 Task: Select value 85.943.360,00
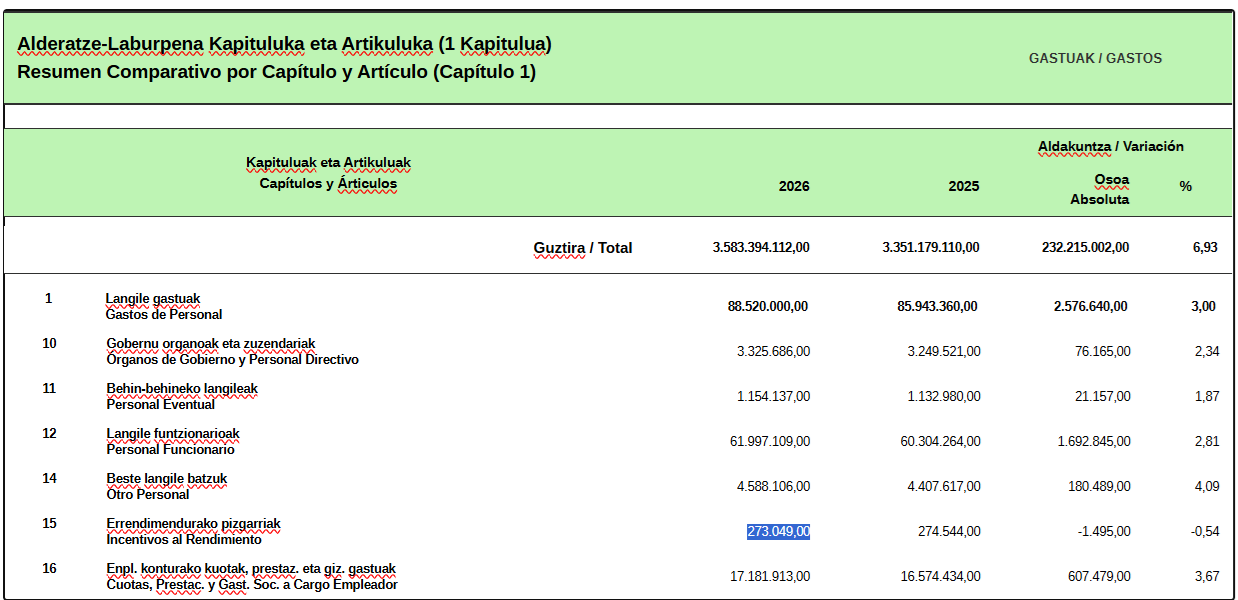coord(937,307)
